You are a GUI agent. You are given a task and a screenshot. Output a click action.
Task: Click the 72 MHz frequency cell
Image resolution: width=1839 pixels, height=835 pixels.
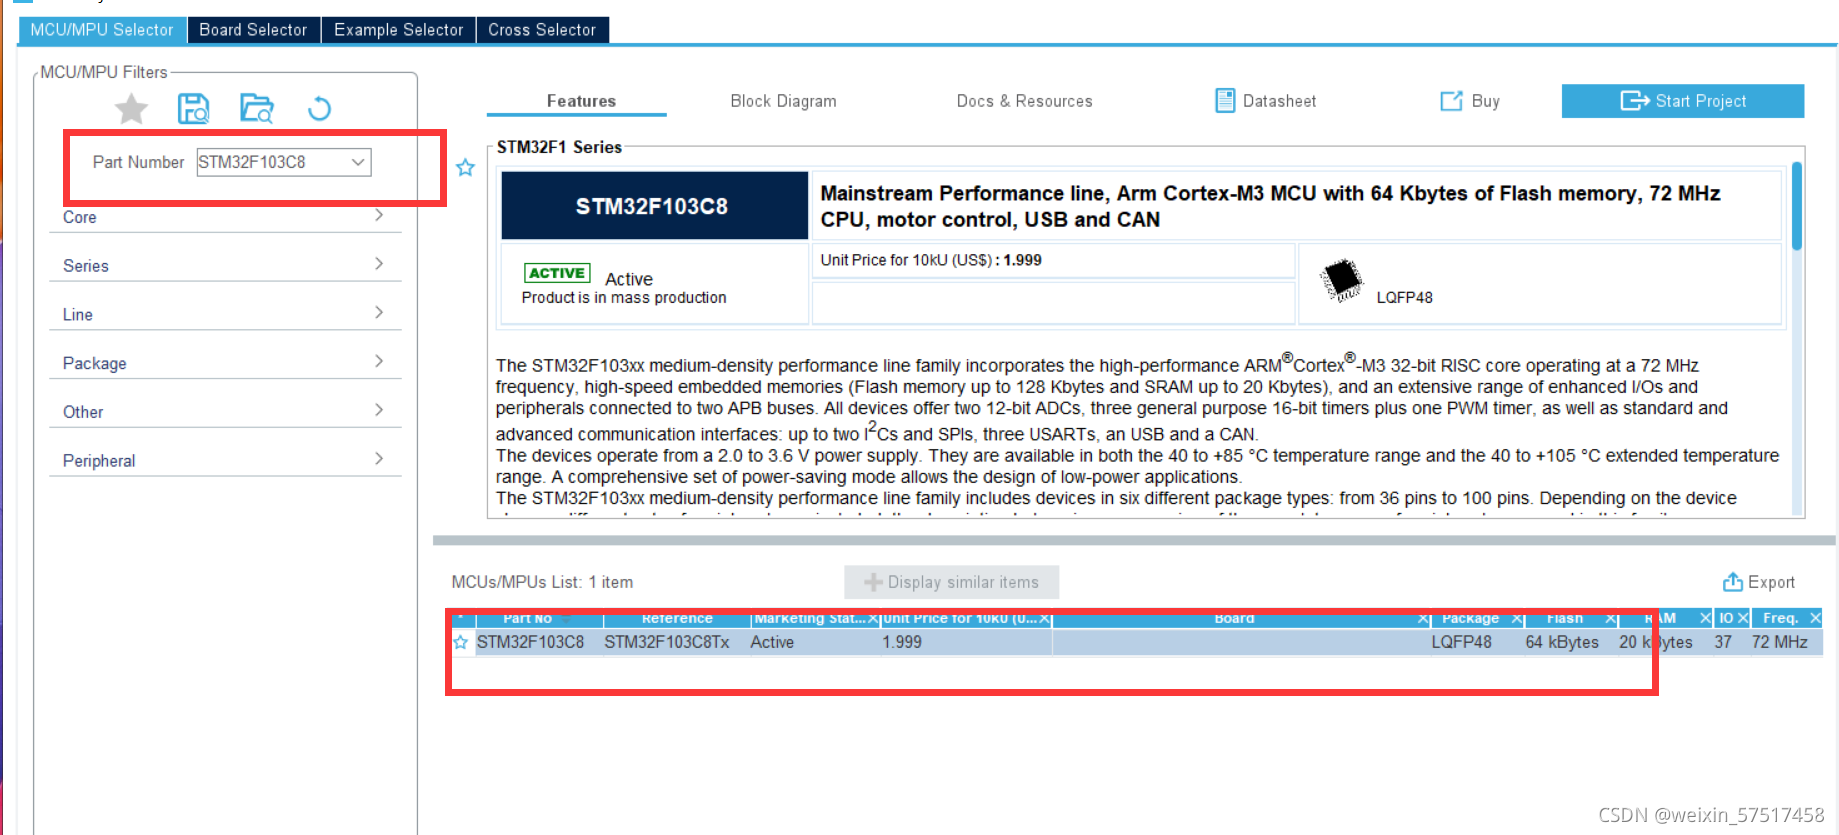[x=1779, y=642]
